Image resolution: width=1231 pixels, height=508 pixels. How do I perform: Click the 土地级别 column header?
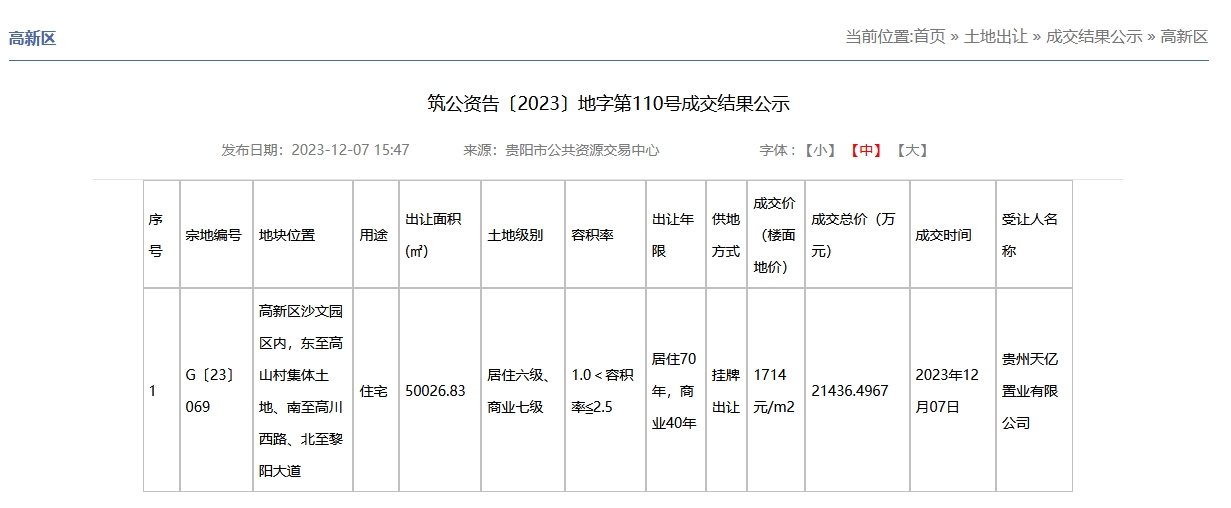click(x=515, y=236)
